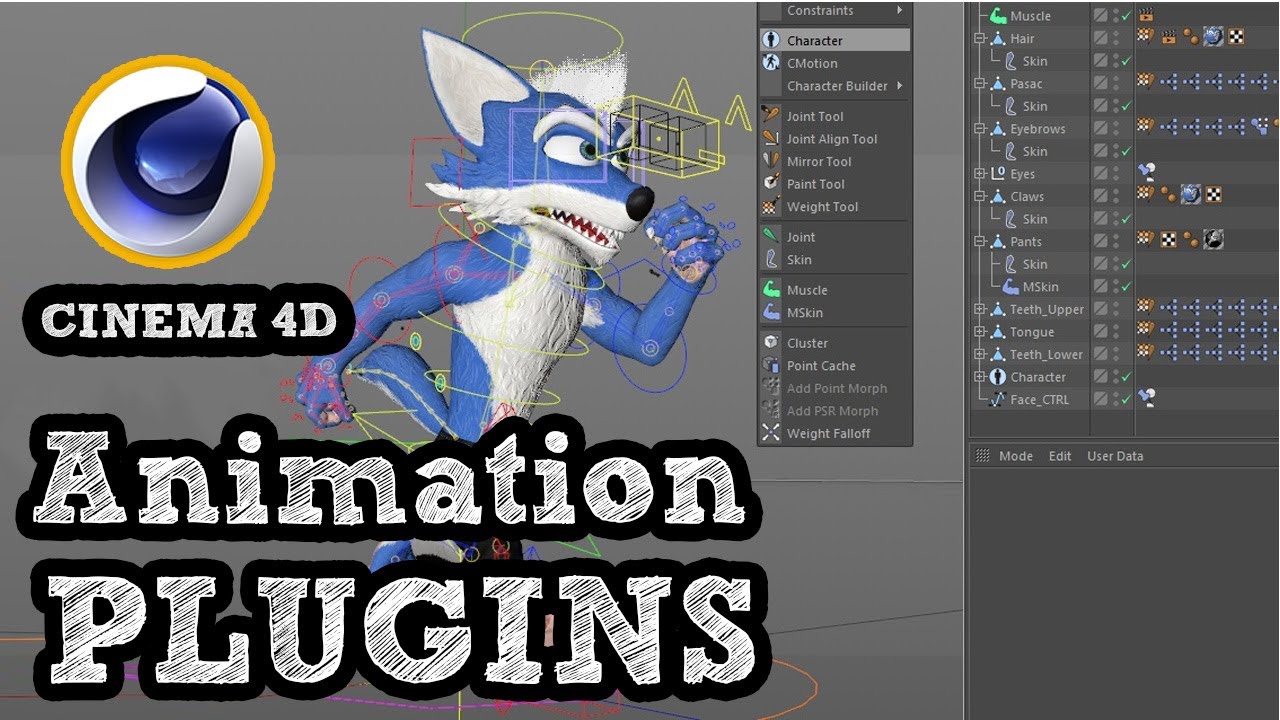
Task: Click the Face_CTRL spline icon
Action: pos(997,399)
